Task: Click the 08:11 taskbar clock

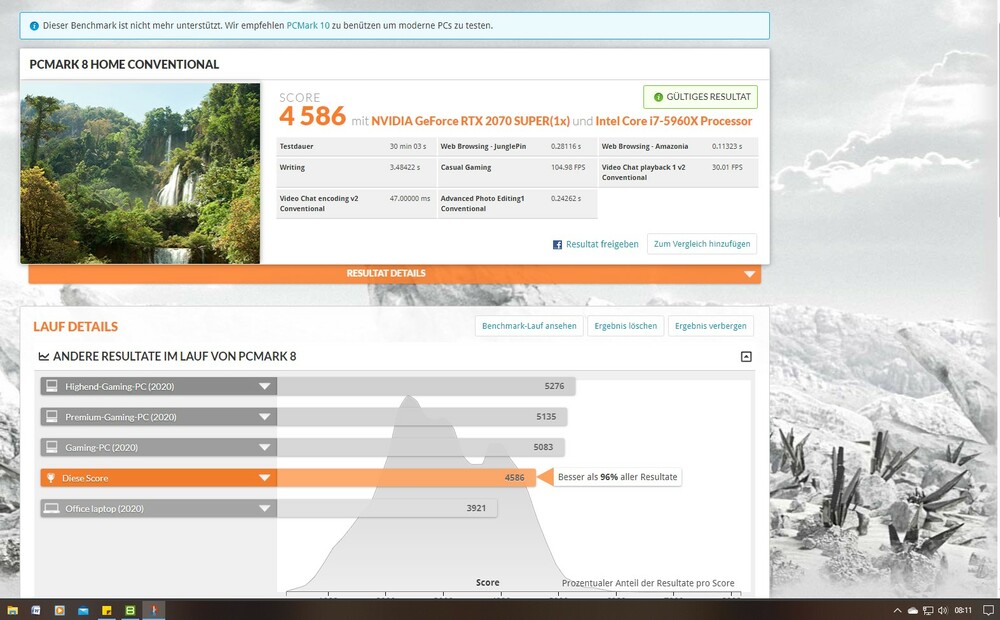Action: pyautogui.click(x=963, y=610)
